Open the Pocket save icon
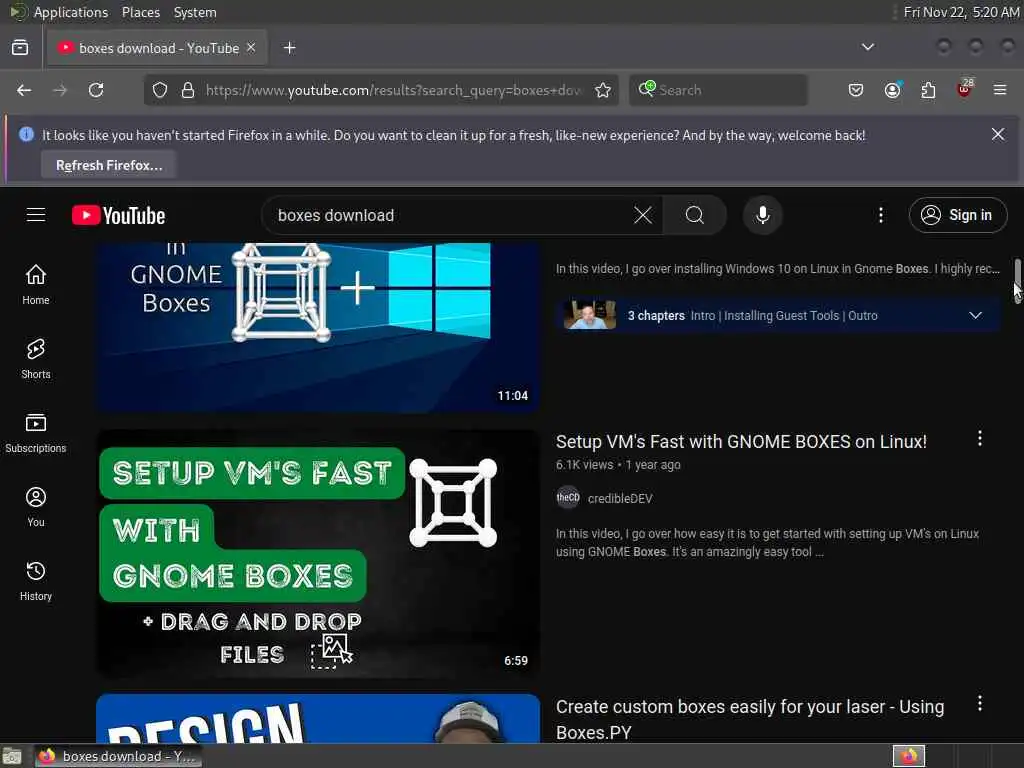 click(856, 90)
